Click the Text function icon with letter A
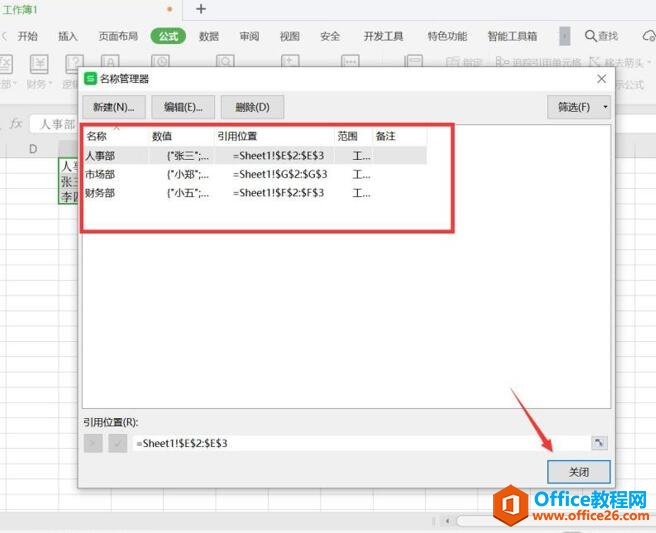Viewport: 656px width, 533px height. click(110, 61)
